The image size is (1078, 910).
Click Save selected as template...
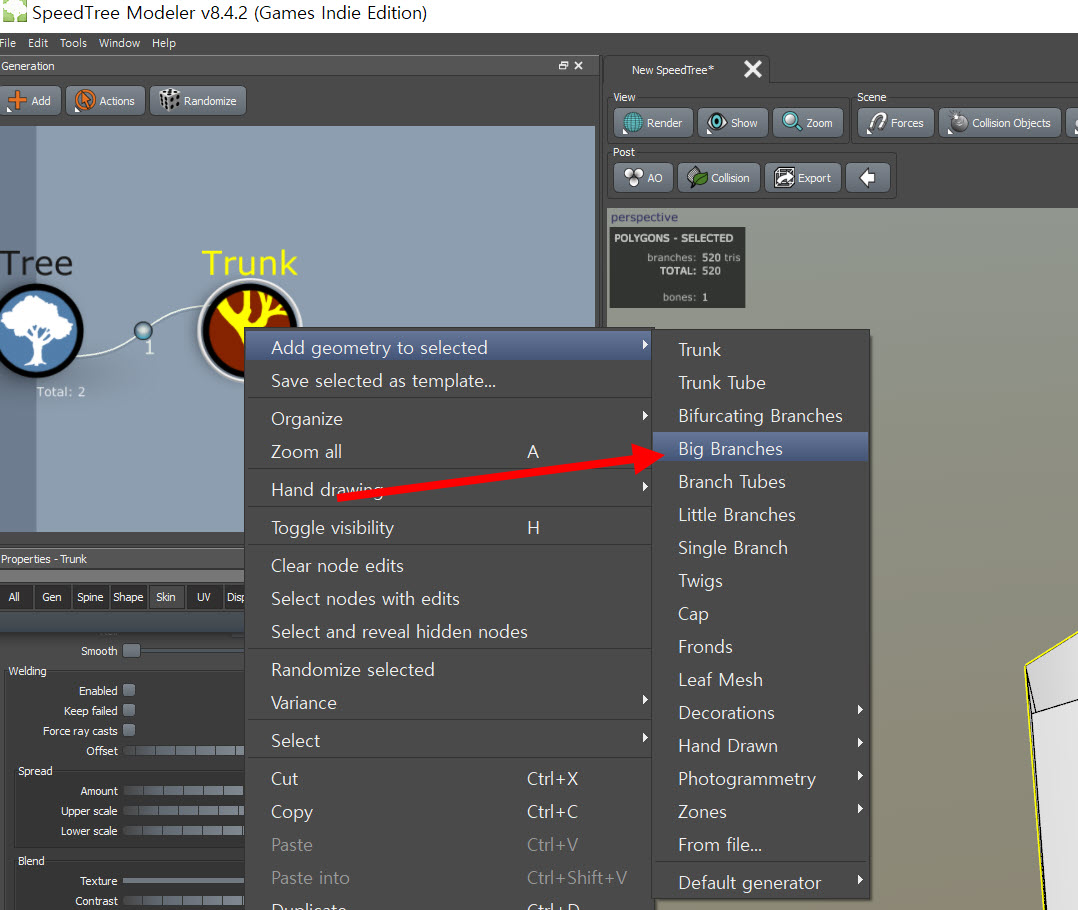pyautogui.click(x=448, y=381)
